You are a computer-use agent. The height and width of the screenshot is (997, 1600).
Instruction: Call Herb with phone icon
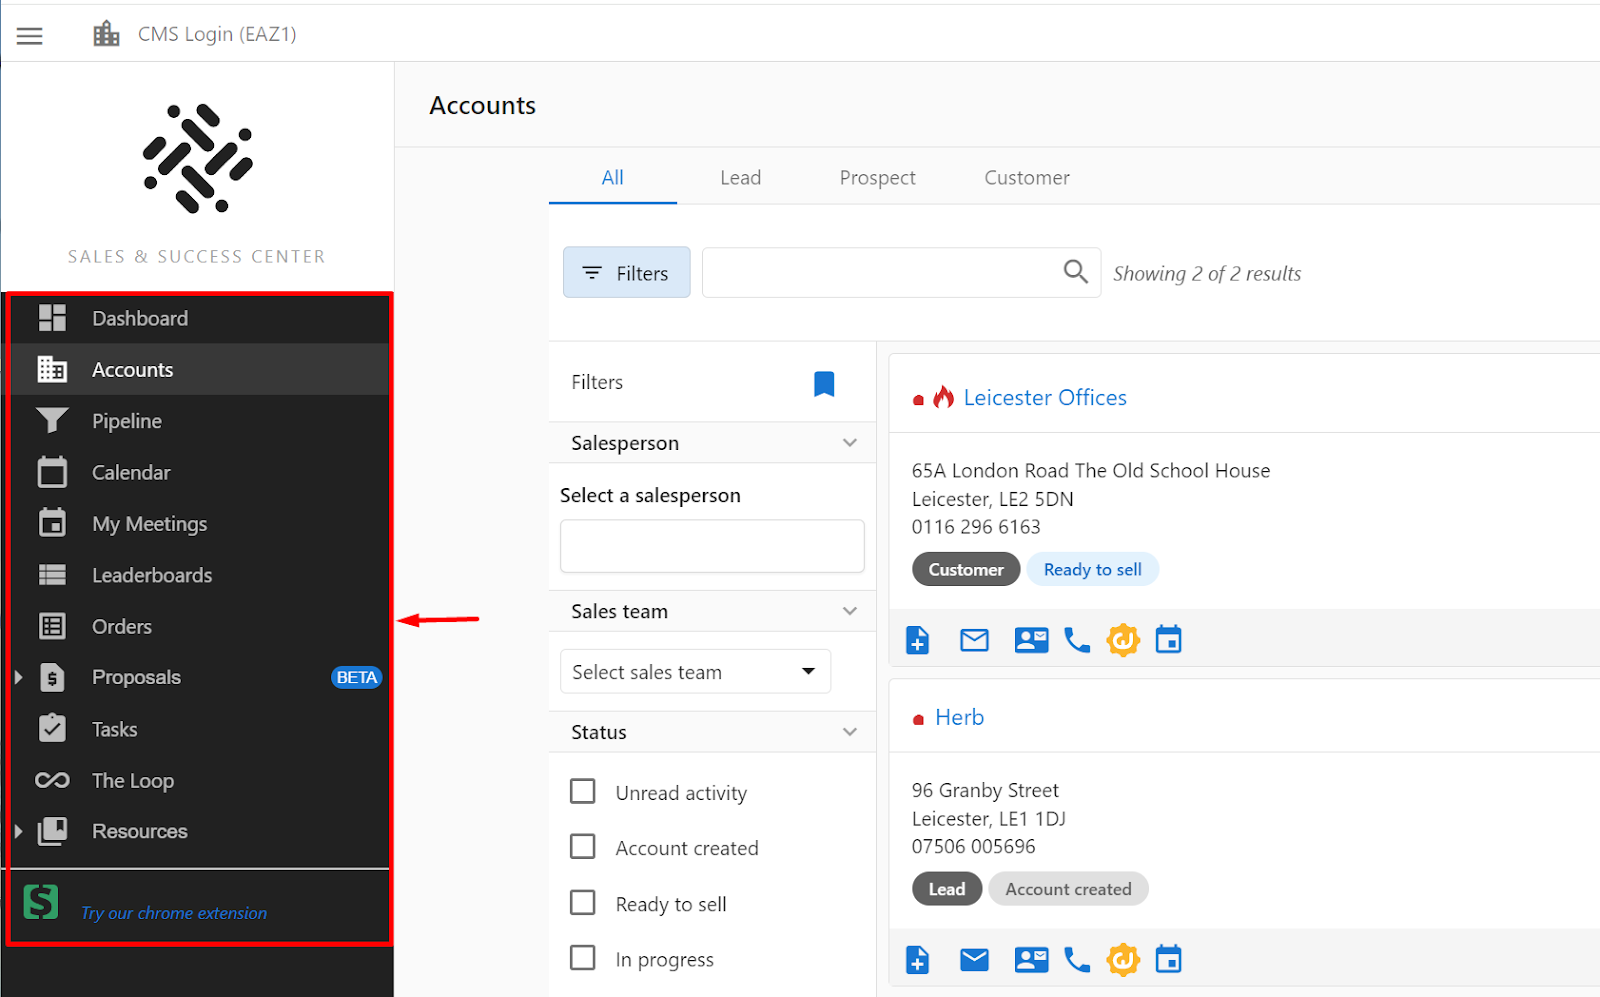[x=1077, y=960]
